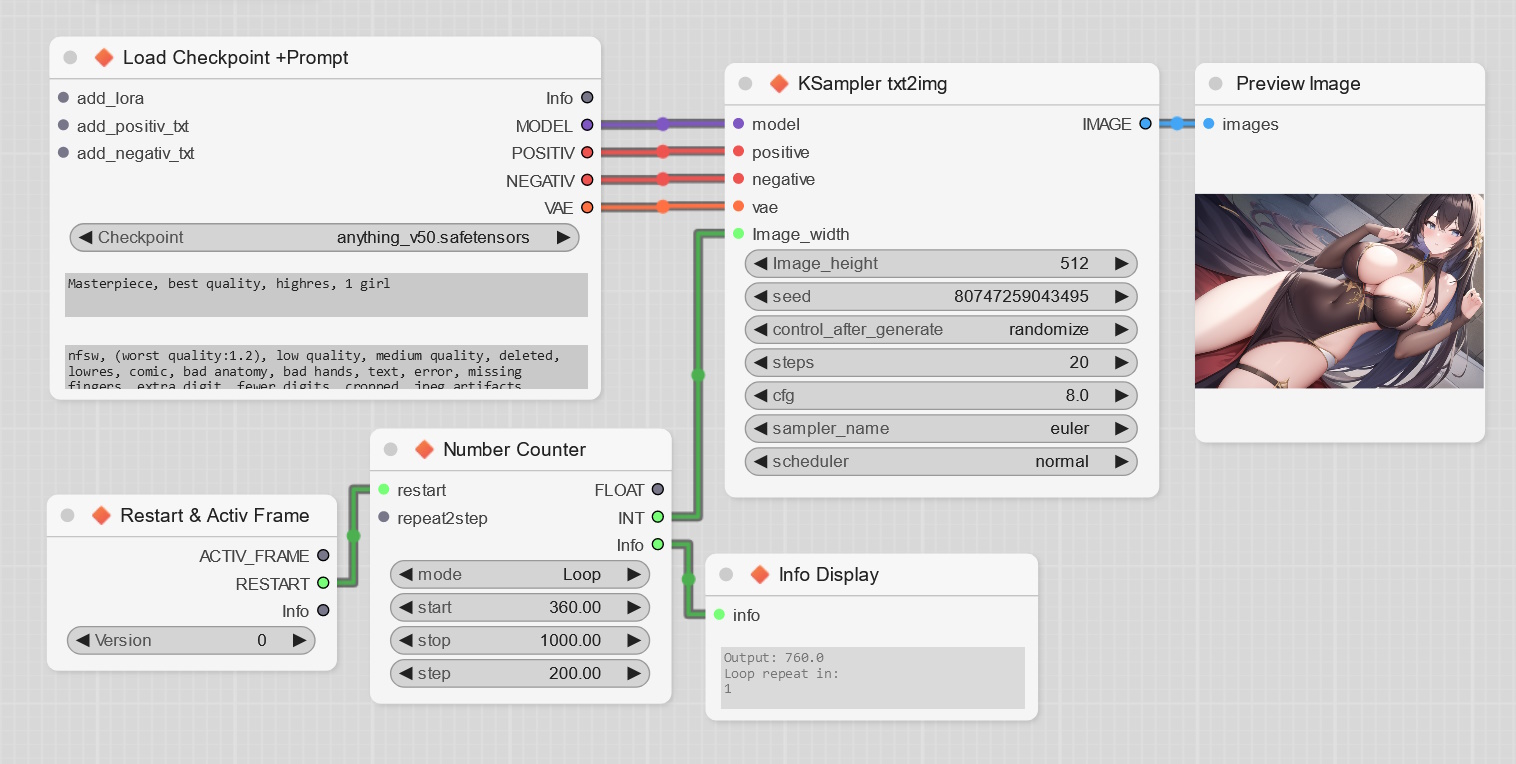
Task: Click the Info Display node's diamond icon
Action: click(760, 575)
